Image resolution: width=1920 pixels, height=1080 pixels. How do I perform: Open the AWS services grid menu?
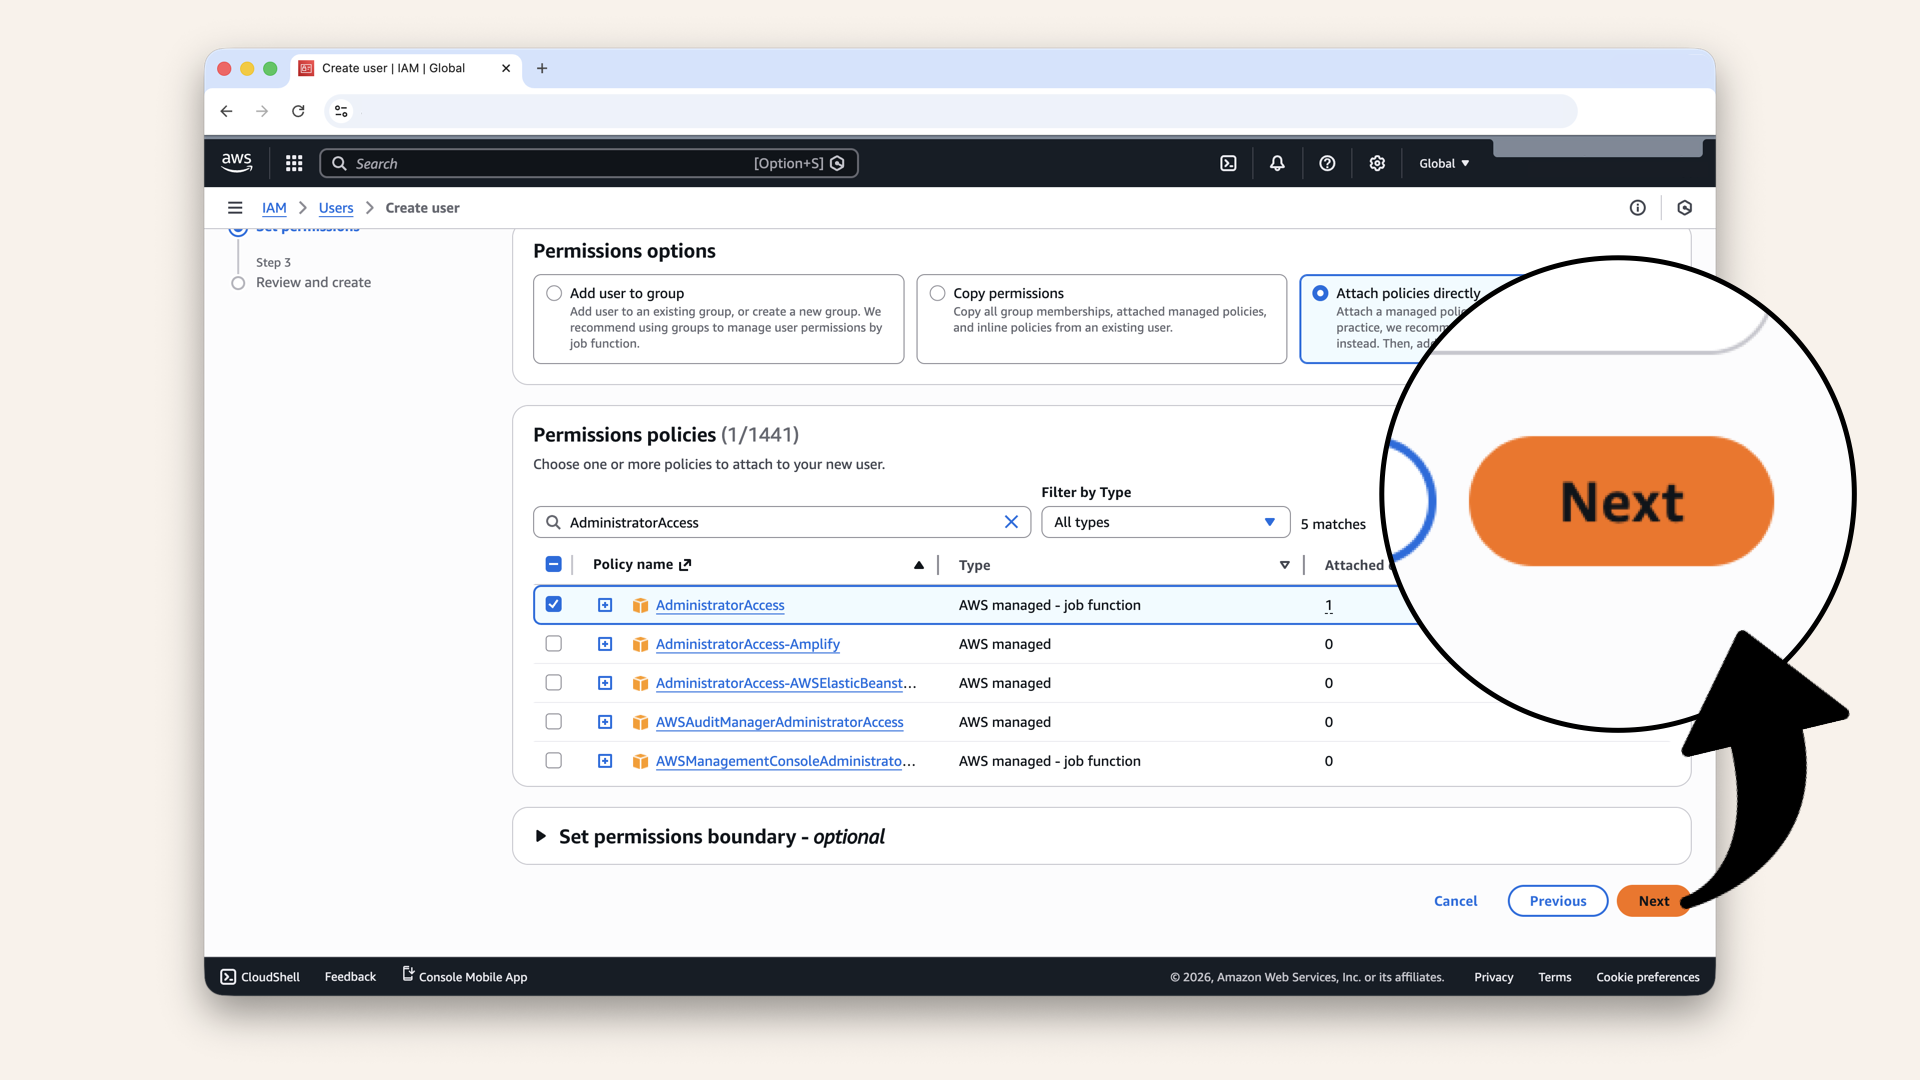pos(294,163)
